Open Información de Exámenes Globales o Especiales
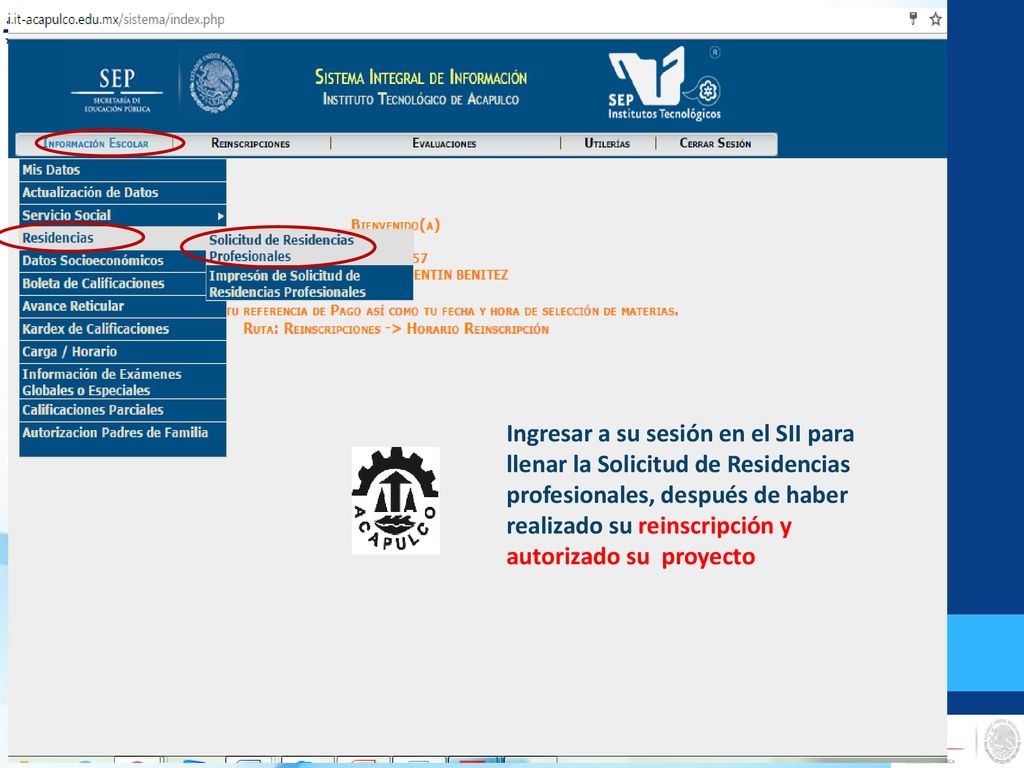This screenshot has width=1024, height=768. 123,382
